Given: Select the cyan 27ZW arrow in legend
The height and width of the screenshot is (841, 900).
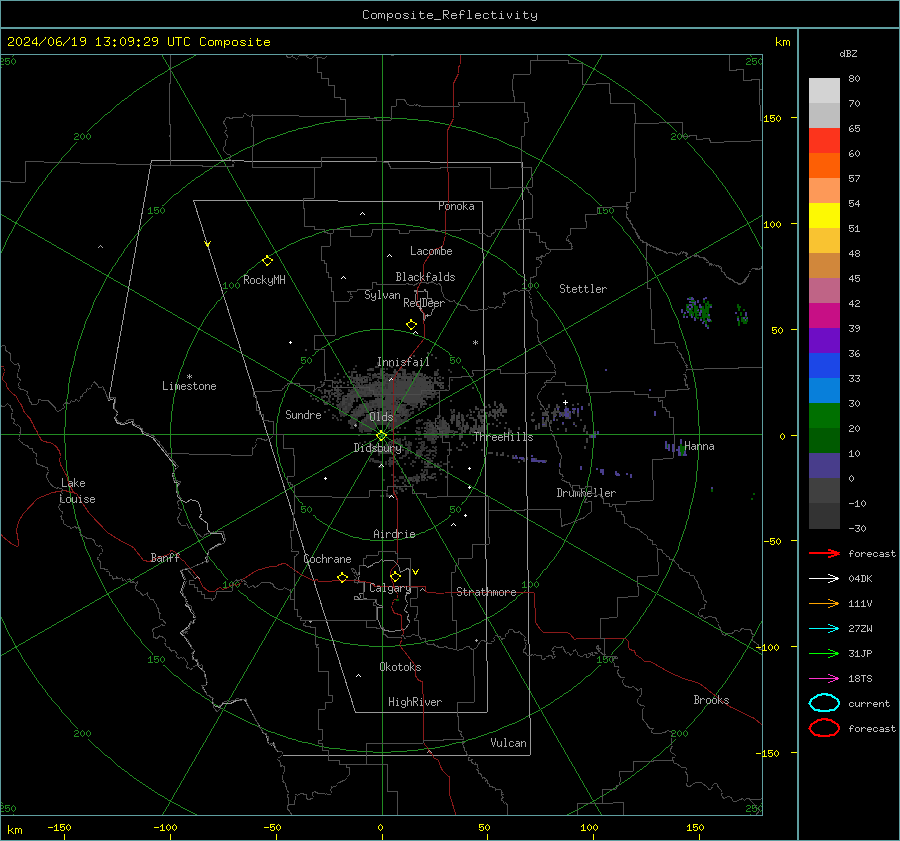Looking at the screenshot, I should click(x=824, y=629).
